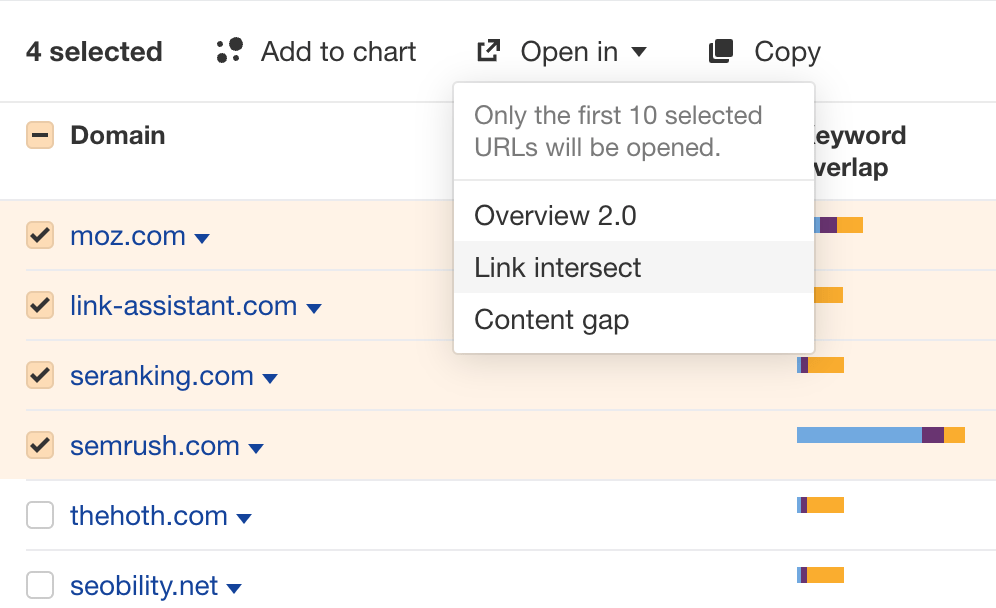996x608 pixels.
Task: Uncheck the seranking.com checkbox
Action: point(40,376)
